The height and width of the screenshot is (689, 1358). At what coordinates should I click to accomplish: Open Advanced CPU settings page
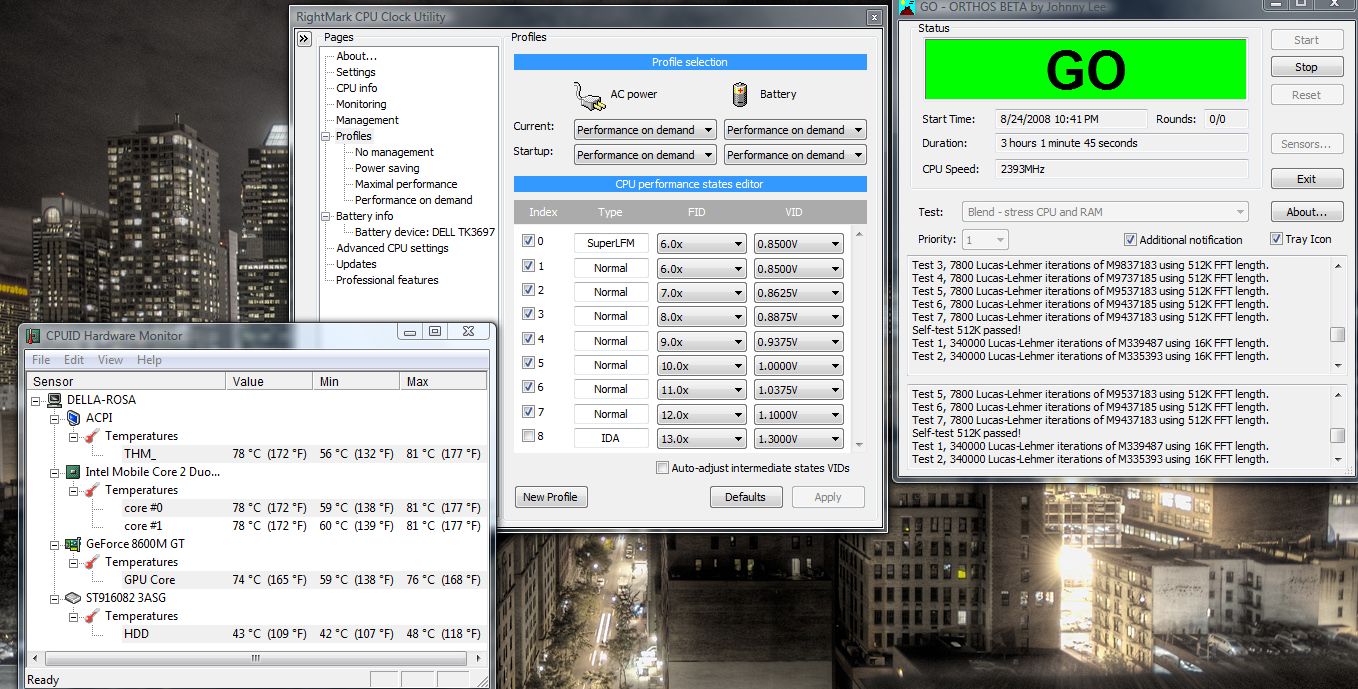point(392,248)
